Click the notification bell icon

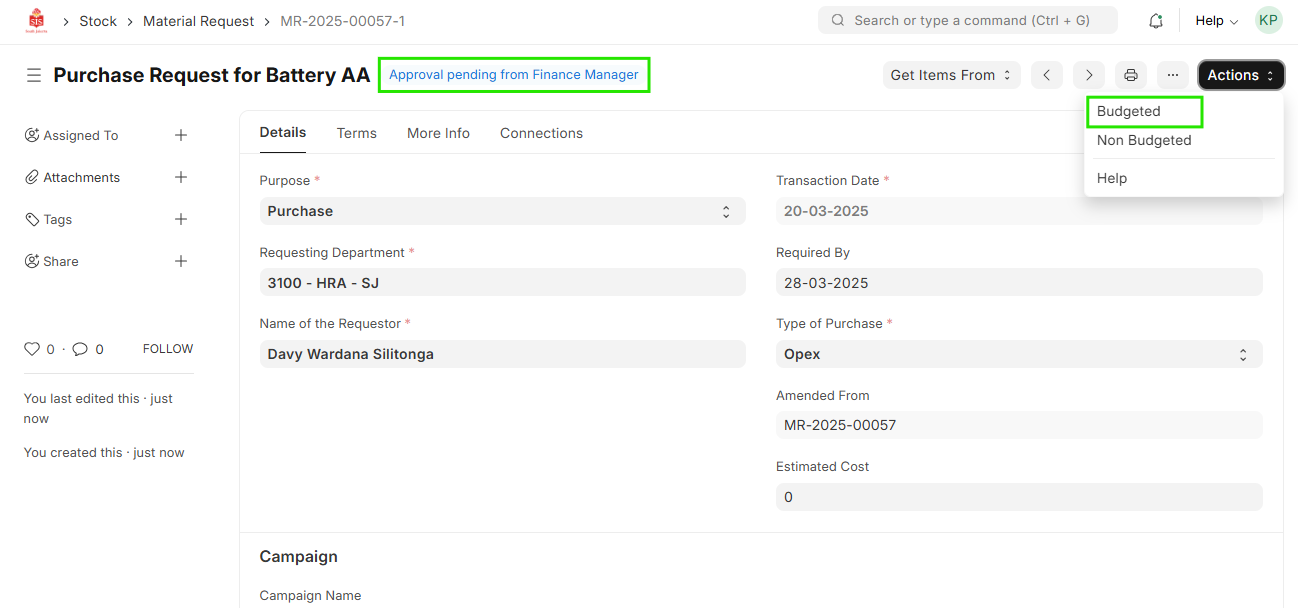tap(1155, 21)
